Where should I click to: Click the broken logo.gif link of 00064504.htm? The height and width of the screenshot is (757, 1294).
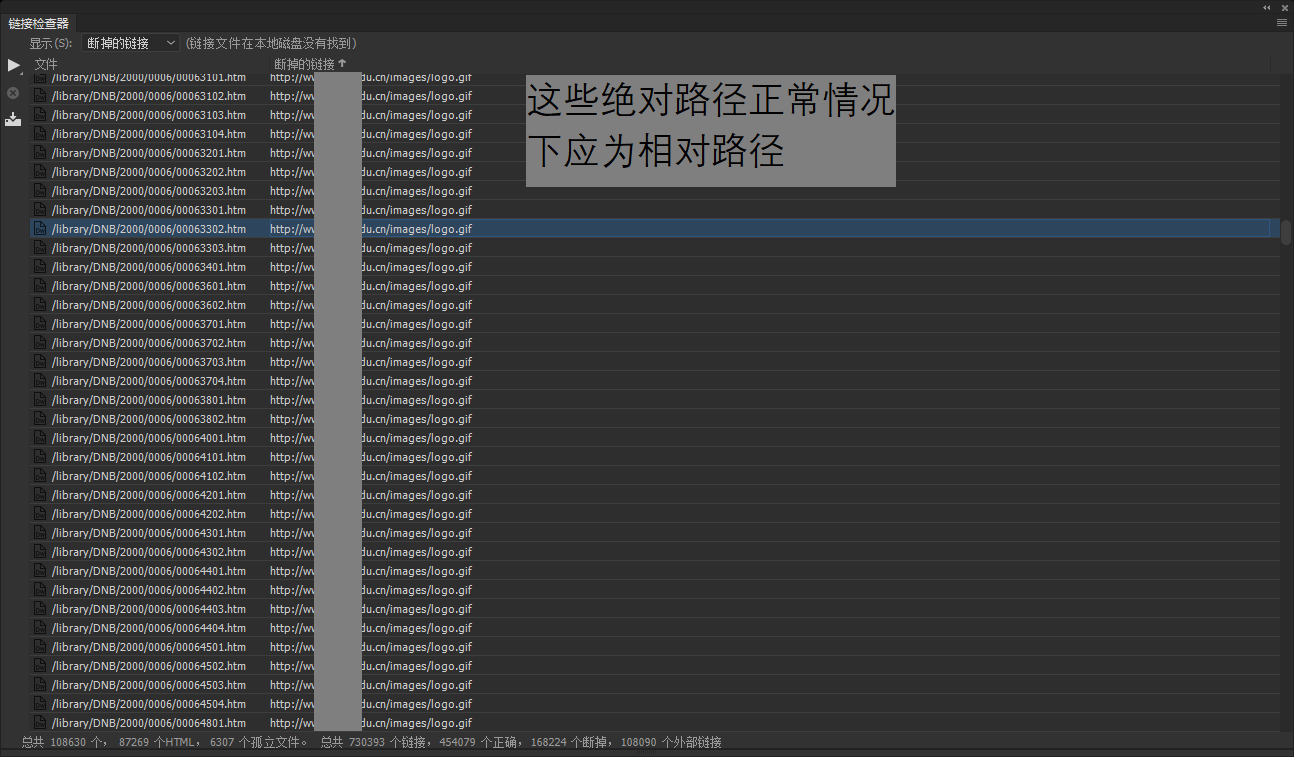point(371,704)
